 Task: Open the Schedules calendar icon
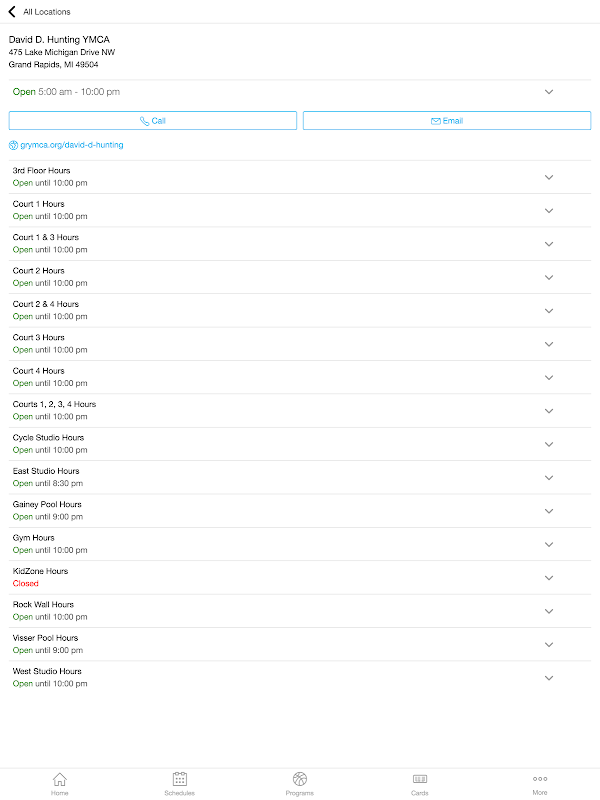click(x=180, y=779)
